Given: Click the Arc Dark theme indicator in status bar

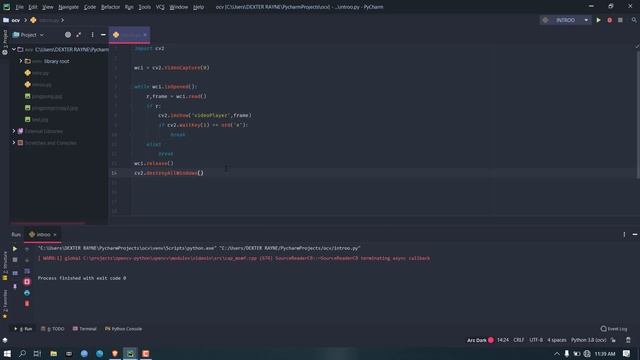Looking at the screenshot, I should point(480,340).
